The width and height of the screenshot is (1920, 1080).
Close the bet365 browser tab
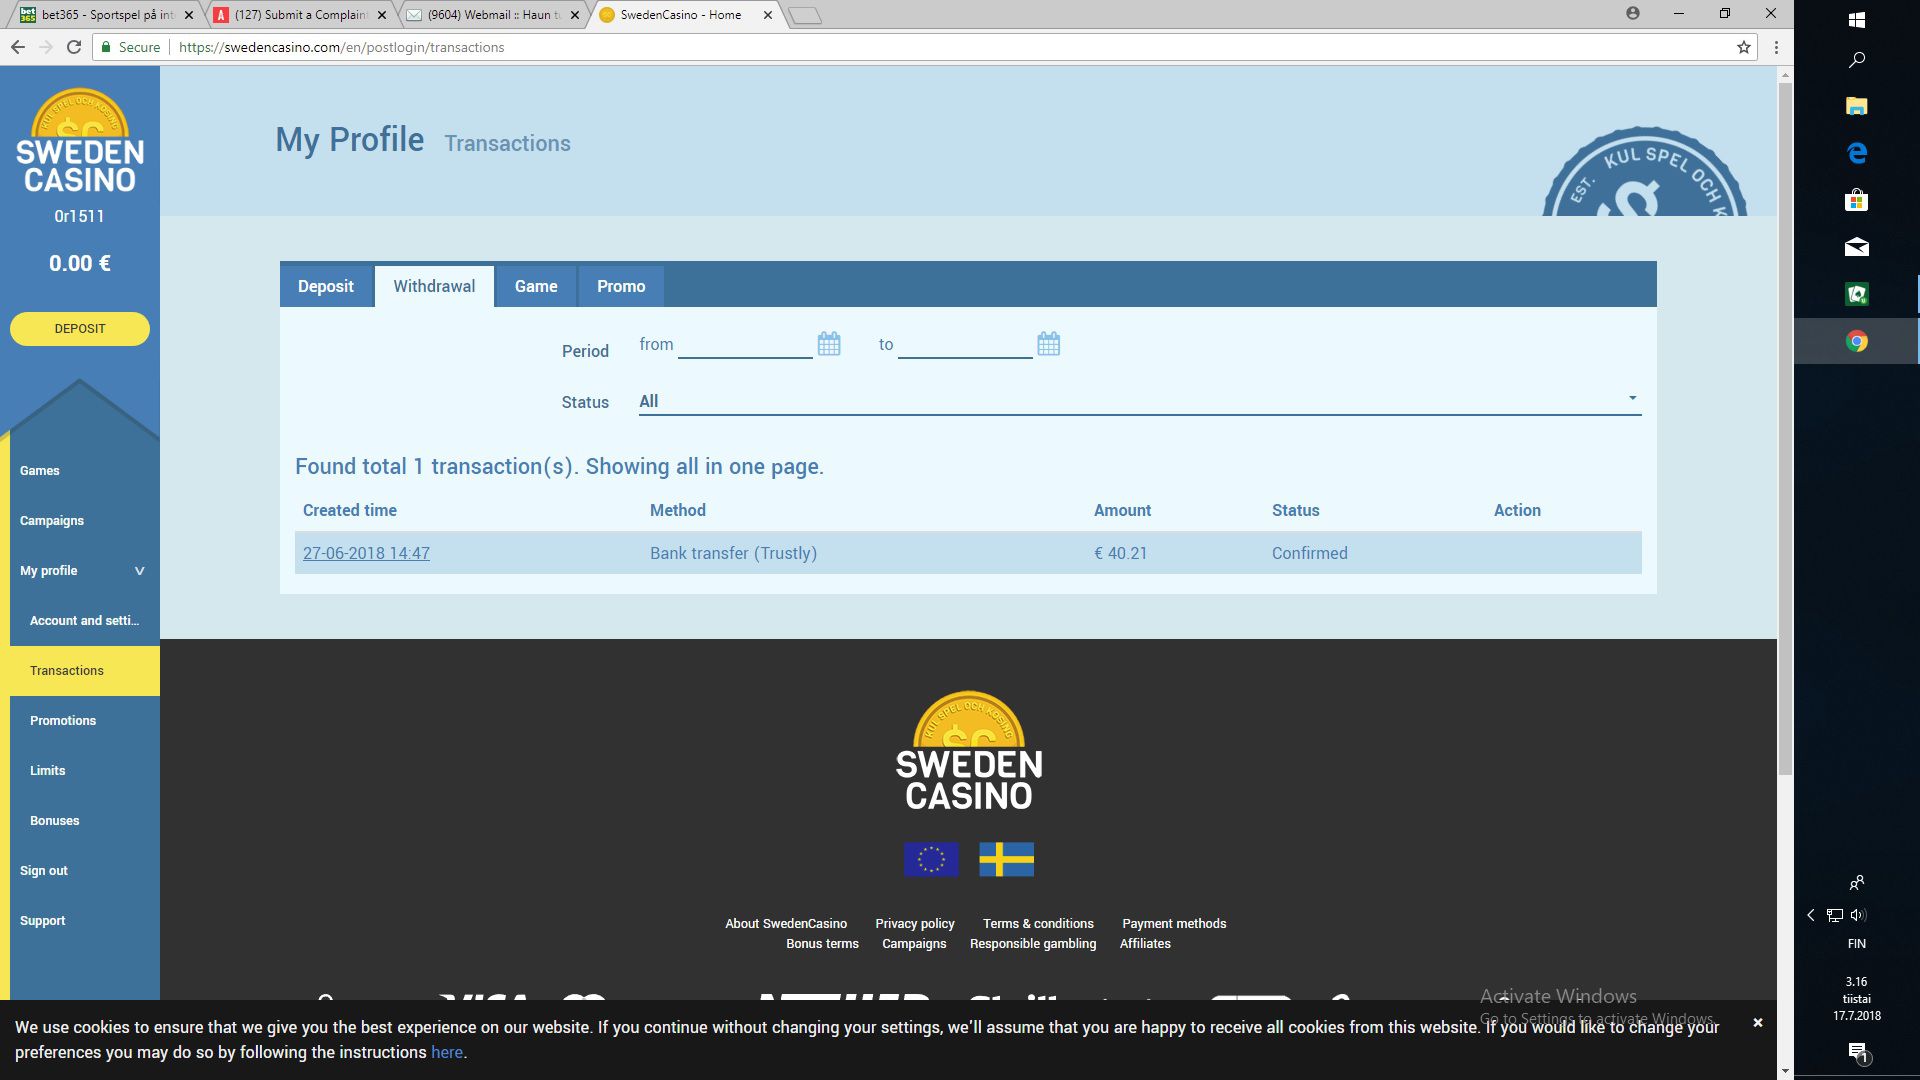tap(189, 15)
